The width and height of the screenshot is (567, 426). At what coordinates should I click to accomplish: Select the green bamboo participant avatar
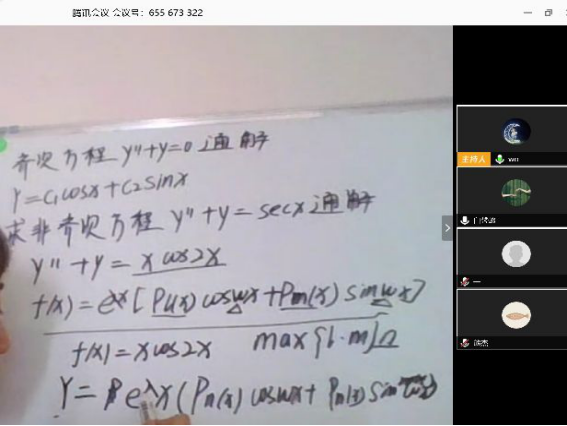pos(516,192)
